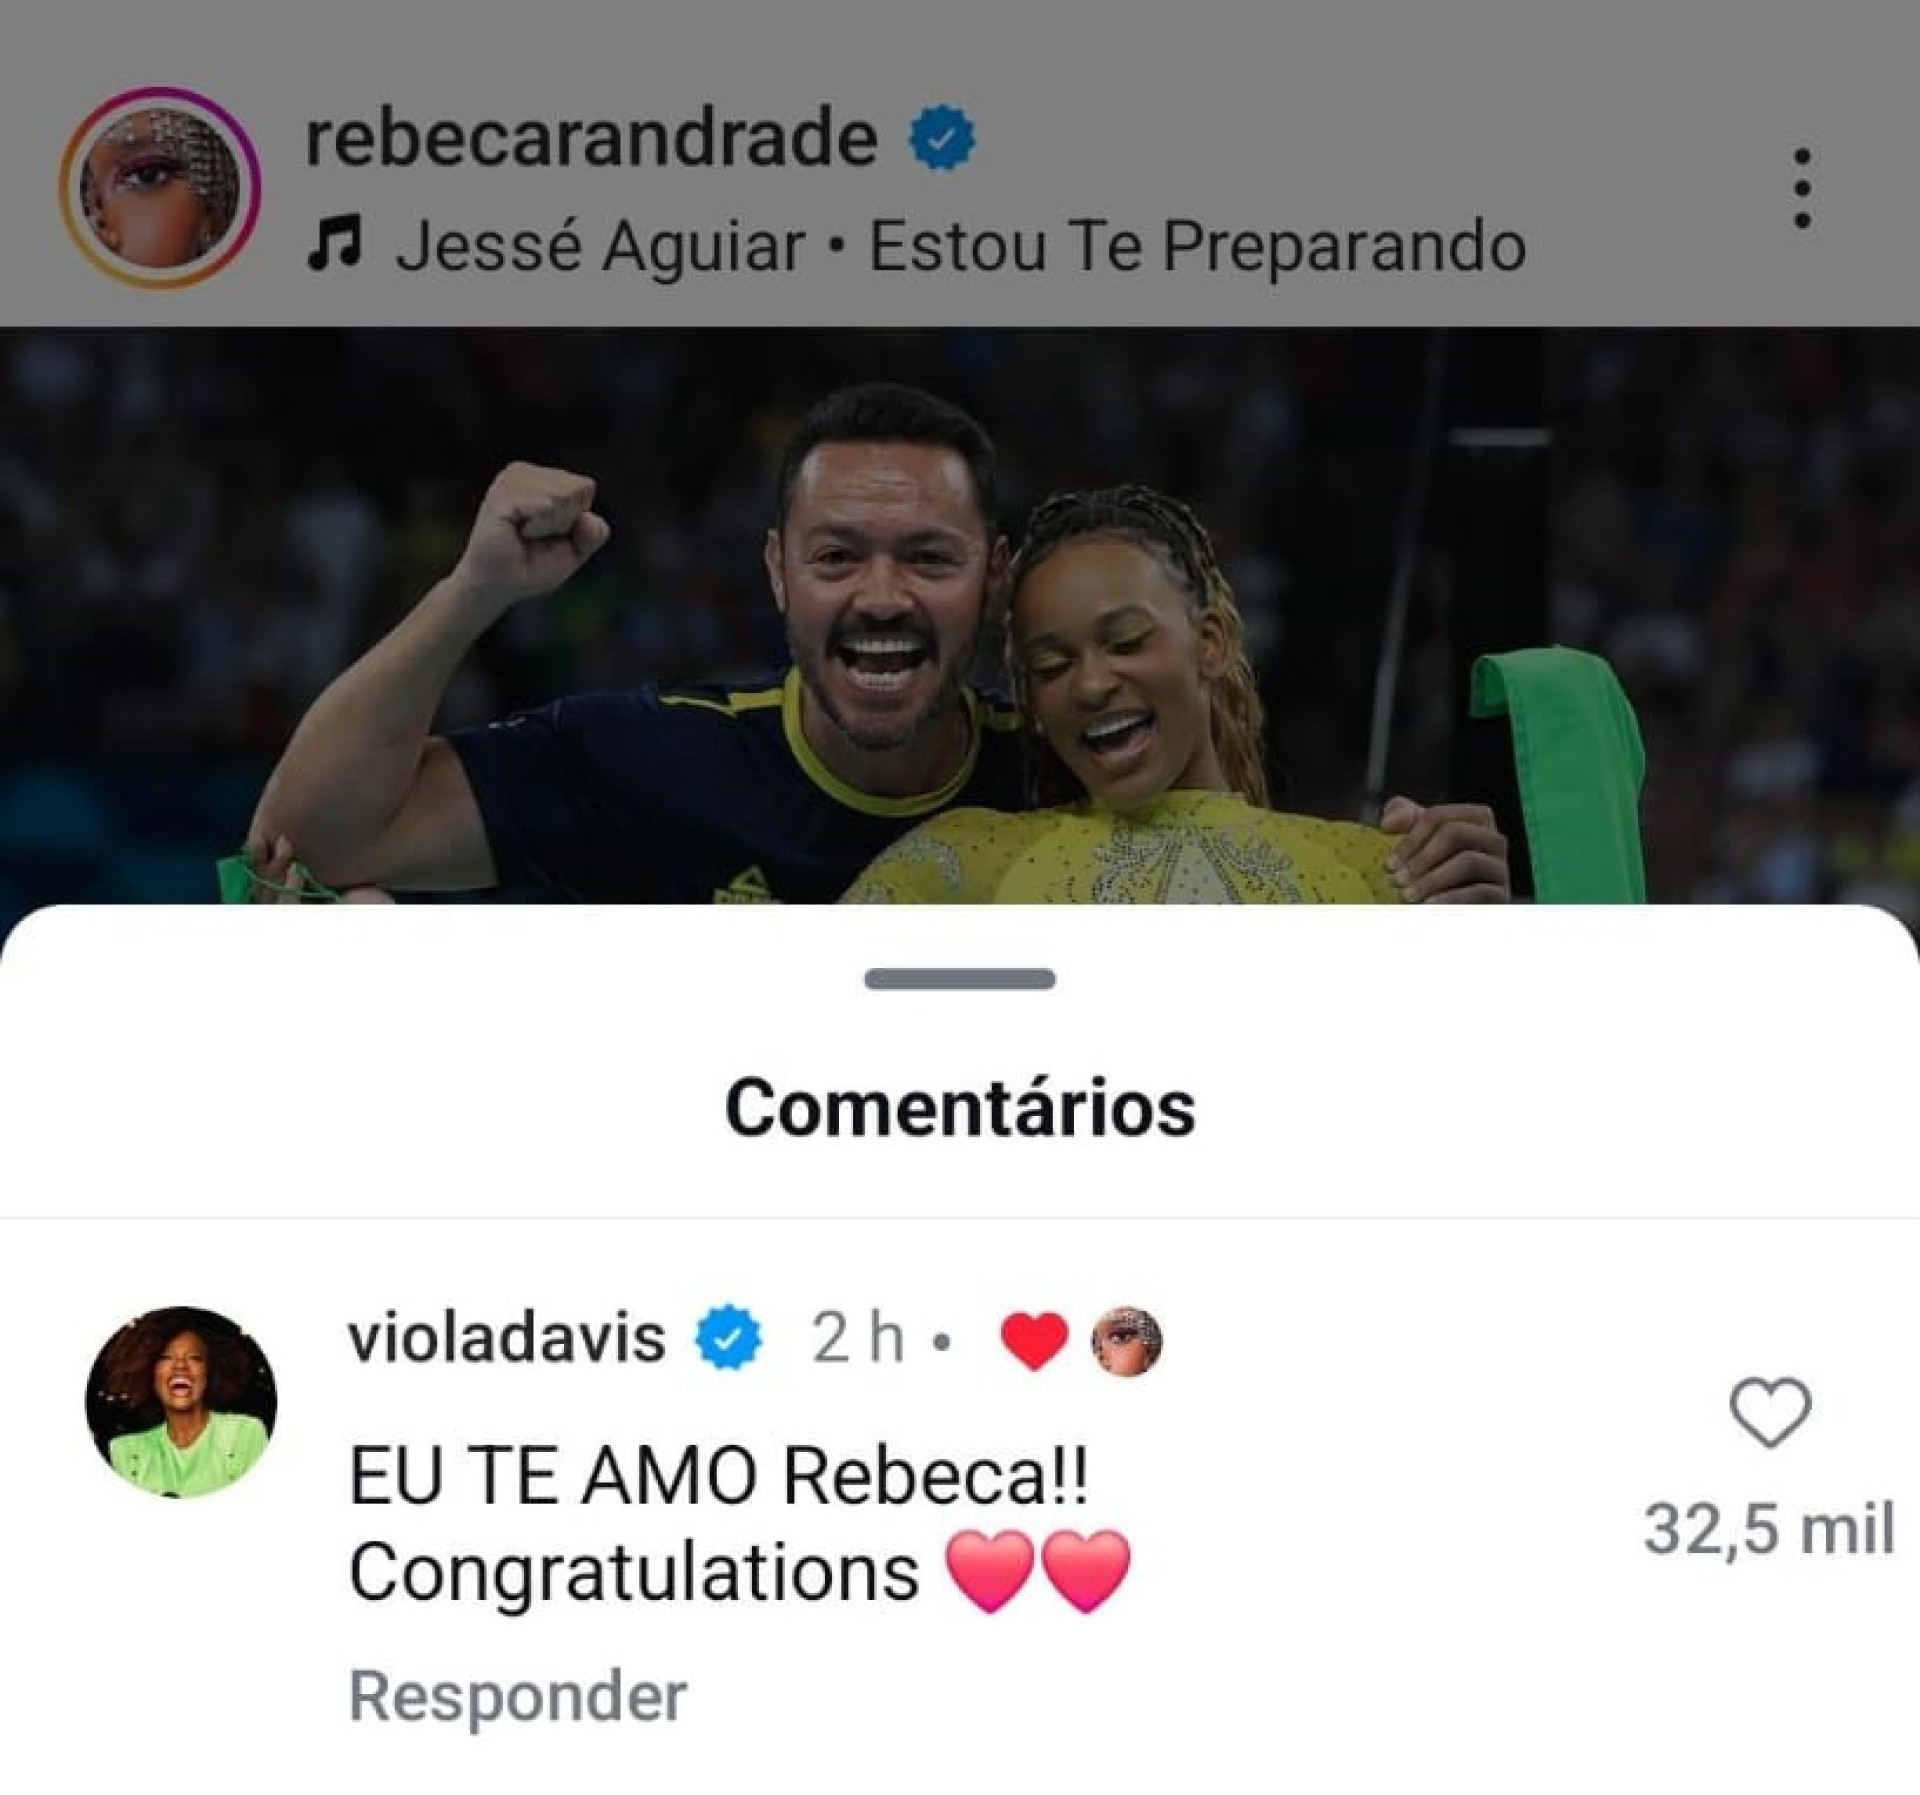Tap the Comentários header
Viewport: 1920px width, 1795px height.
(960, 1108)
